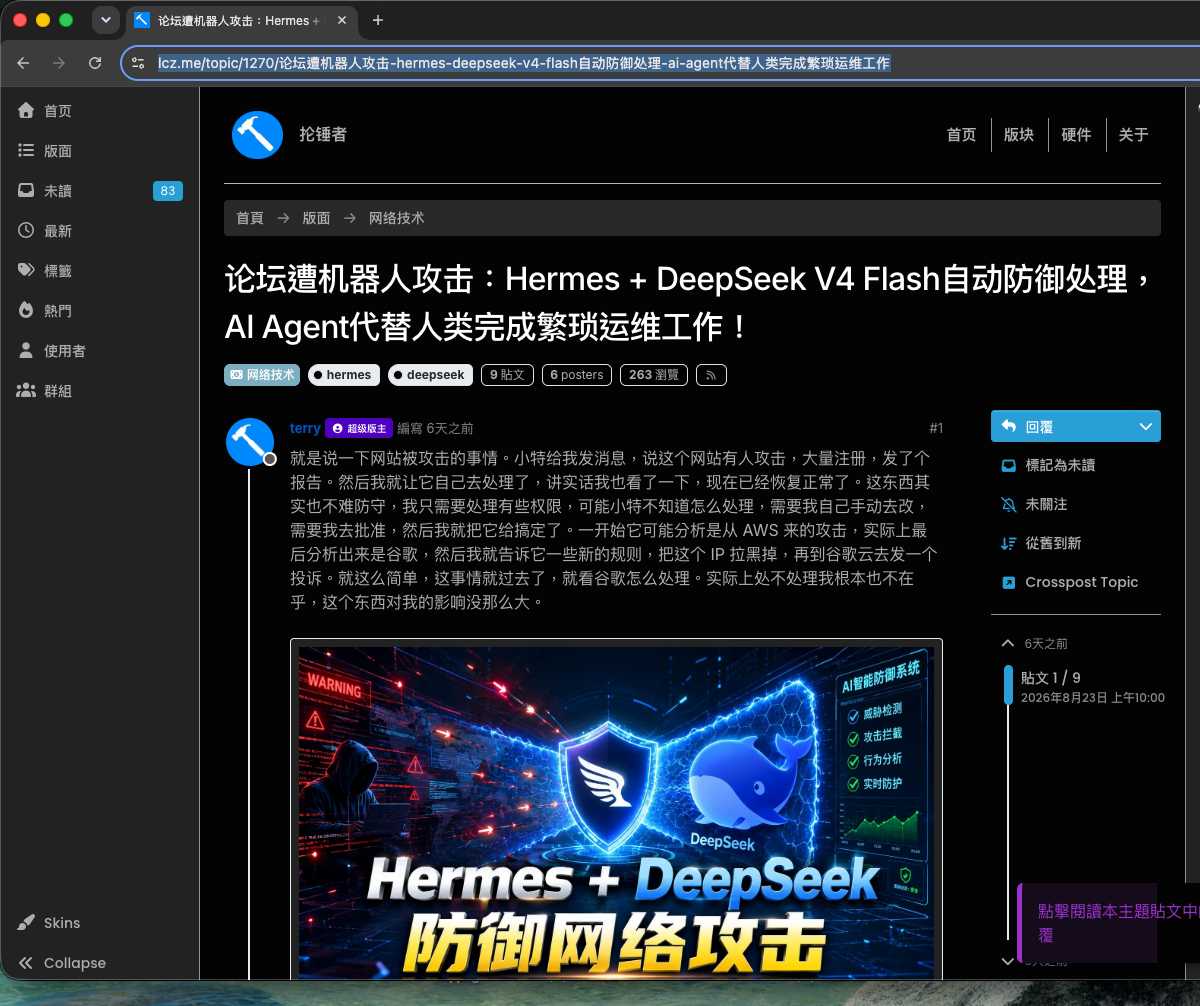Click the 83 unread count badge
This screenshot has width=1200, height=1006.
(x=167, y=191)
